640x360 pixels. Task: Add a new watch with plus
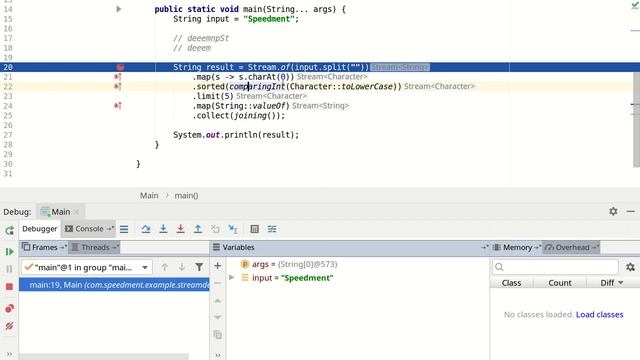click(x=218, y=266)
